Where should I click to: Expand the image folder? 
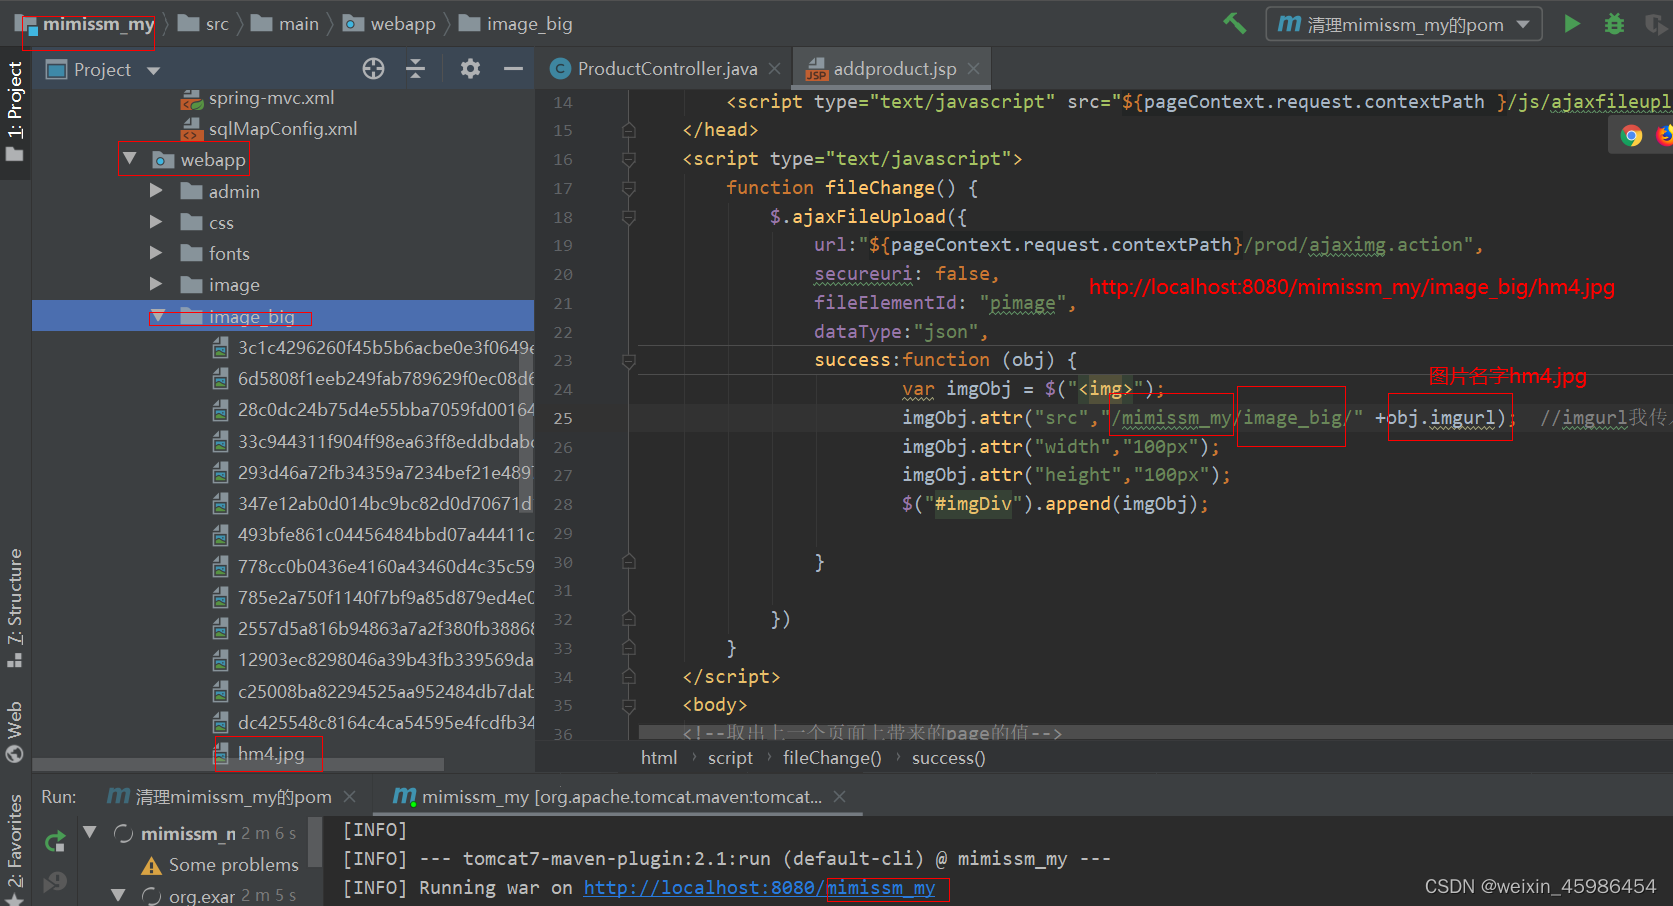(x=156, y=284)
